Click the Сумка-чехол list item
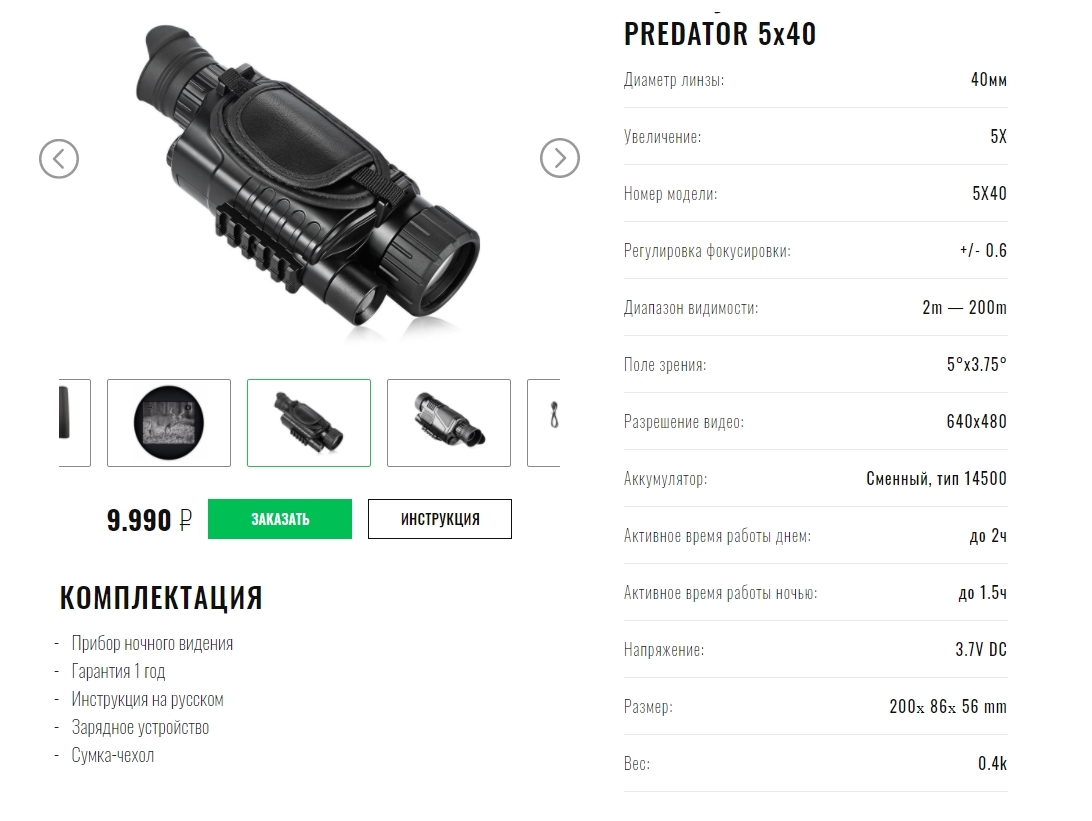The height and width of the screenshot is (821, 1092). [x=113, y=755]
